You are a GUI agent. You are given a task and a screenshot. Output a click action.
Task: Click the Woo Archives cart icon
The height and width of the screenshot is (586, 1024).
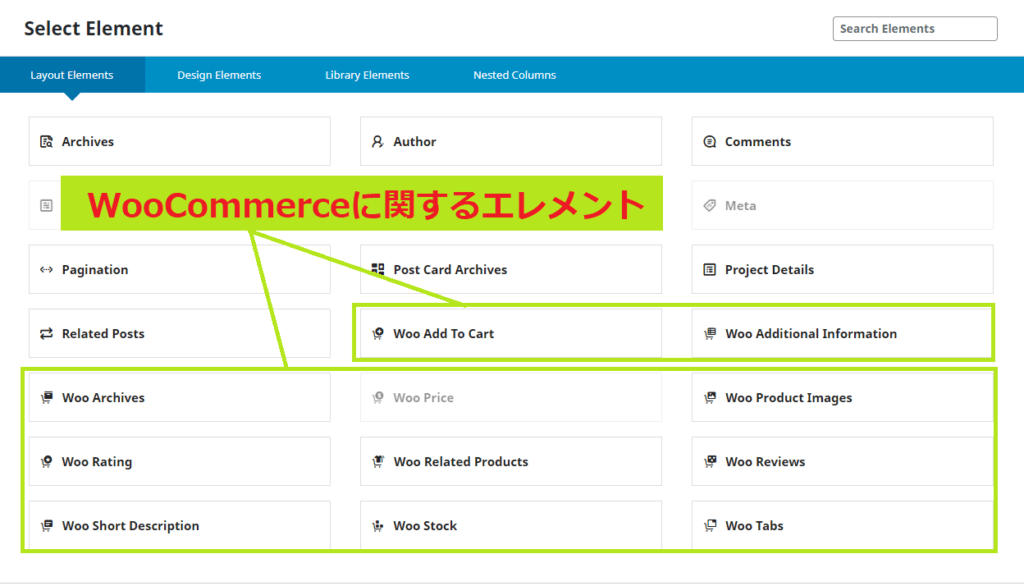coord(46,398)
